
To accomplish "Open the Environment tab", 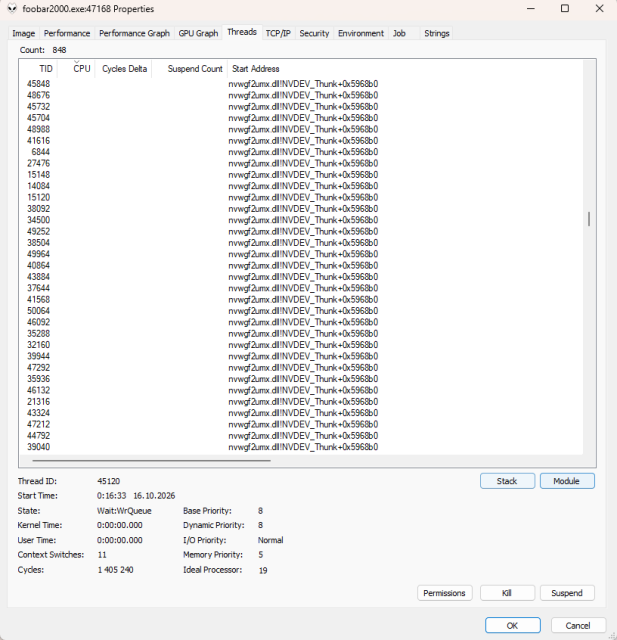I will click(361, 33).
